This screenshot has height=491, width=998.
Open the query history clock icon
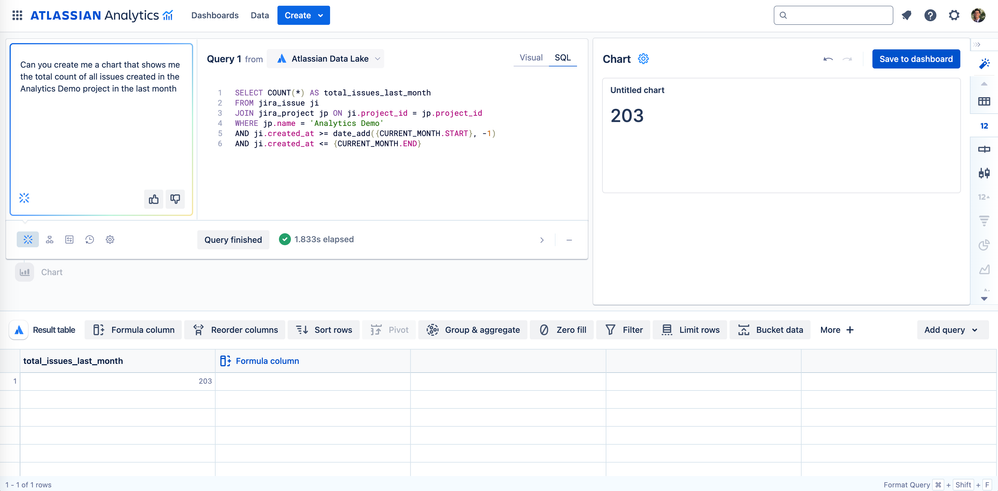pos(90,239)
